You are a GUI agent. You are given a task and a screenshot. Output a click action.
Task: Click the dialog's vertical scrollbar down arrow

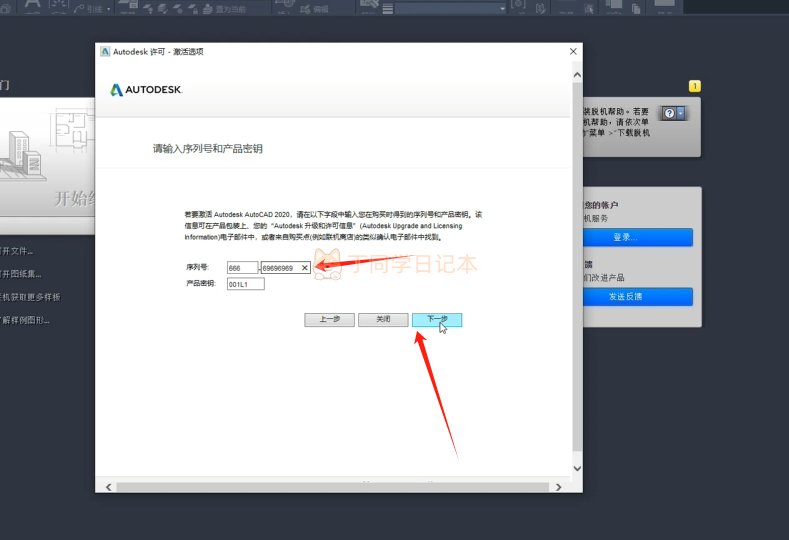[x=577, y=468]
